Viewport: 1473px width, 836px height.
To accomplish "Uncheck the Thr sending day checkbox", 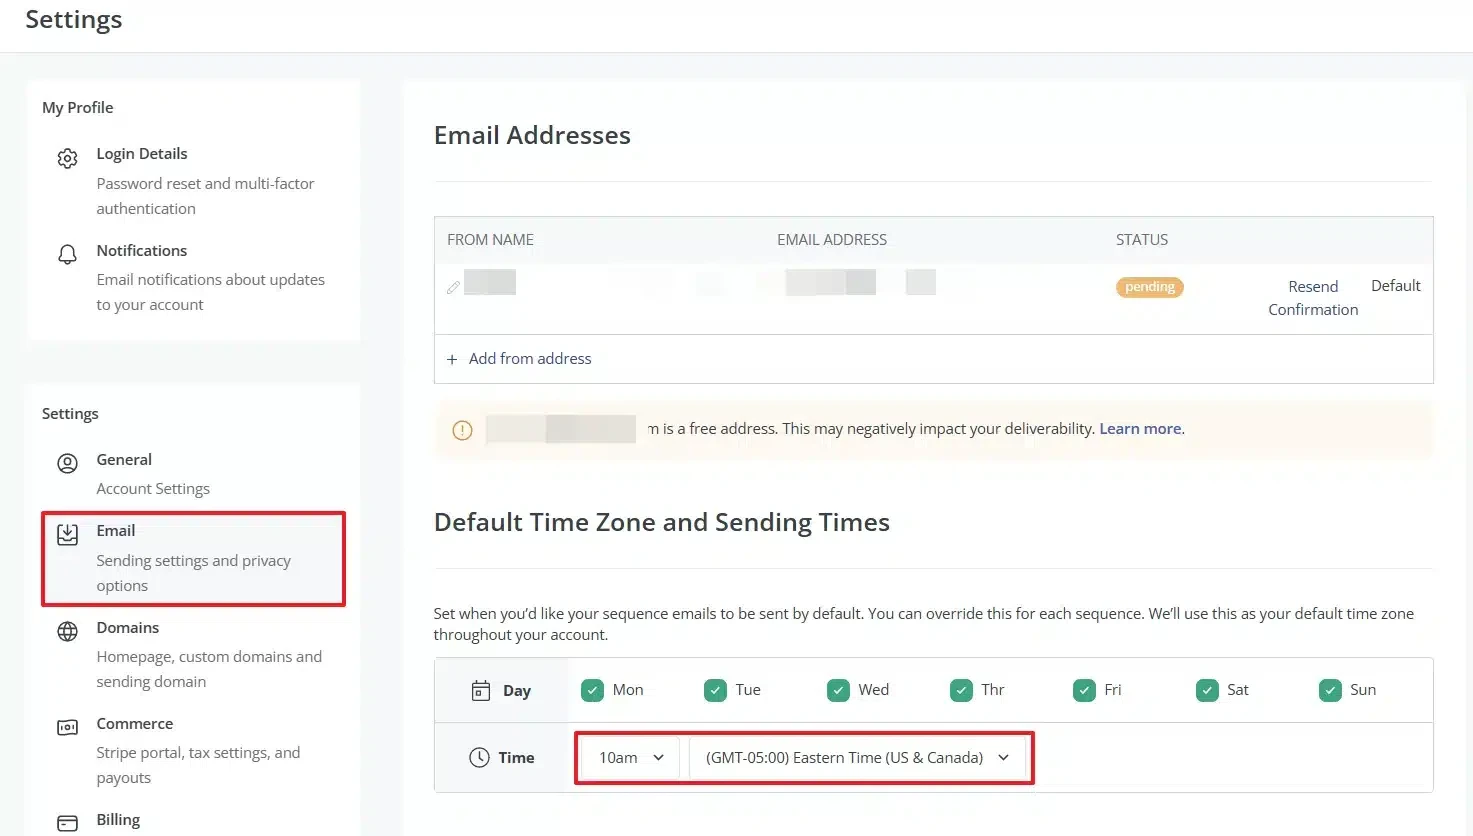I will [x=961, y=690].
